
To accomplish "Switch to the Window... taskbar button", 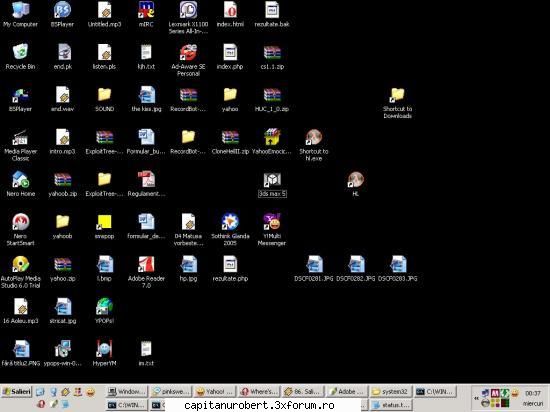I will tap(127, 391).
